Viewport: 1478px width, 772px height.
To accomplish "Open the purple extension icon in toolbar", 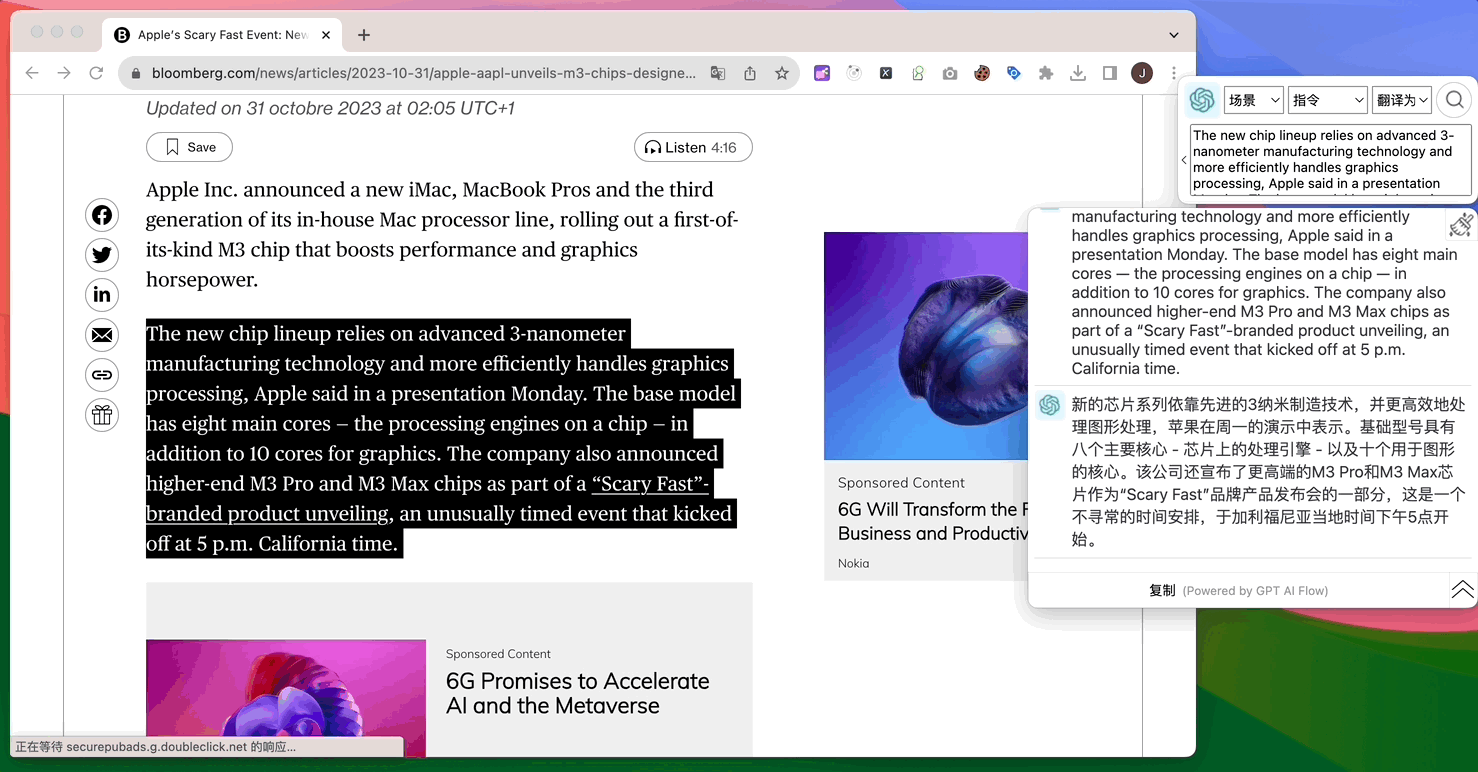I will click(x=822, y=73).
